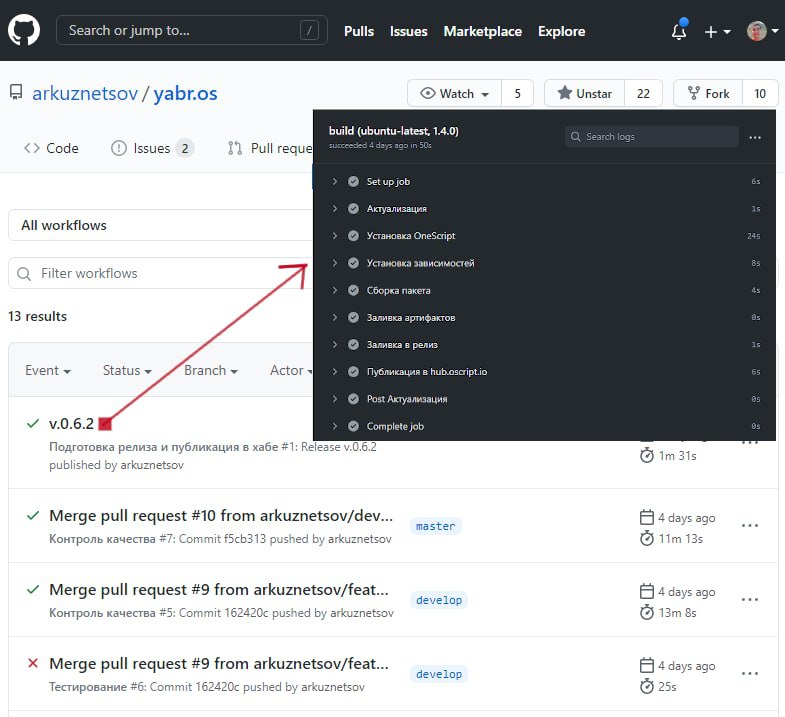View the stargazers count 22
Image resolution: width=785 pixels, height=717 pixels.
[643, 93]
